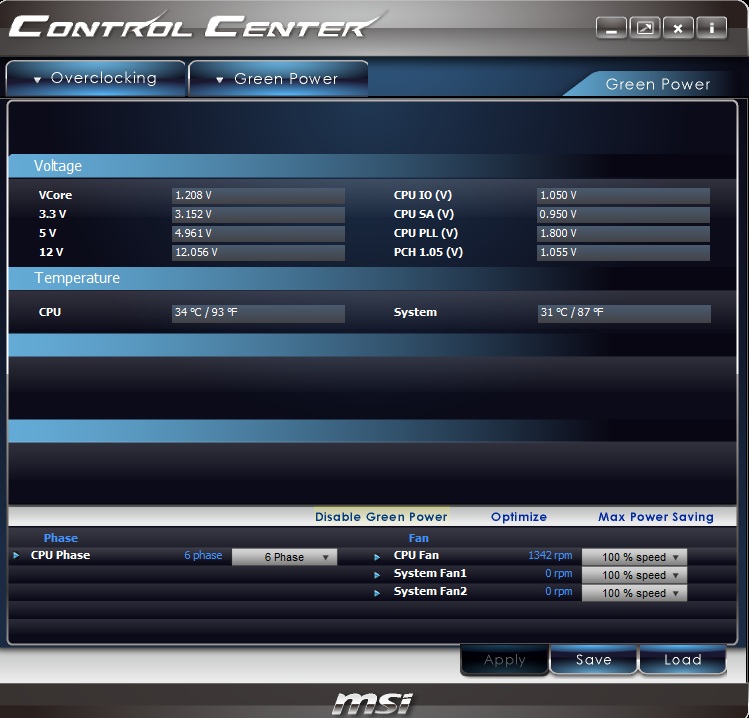The width and height of the screenshot is (749, 718).
Task: Click the 'System' temperature label
Action: (x=415, y=312)
